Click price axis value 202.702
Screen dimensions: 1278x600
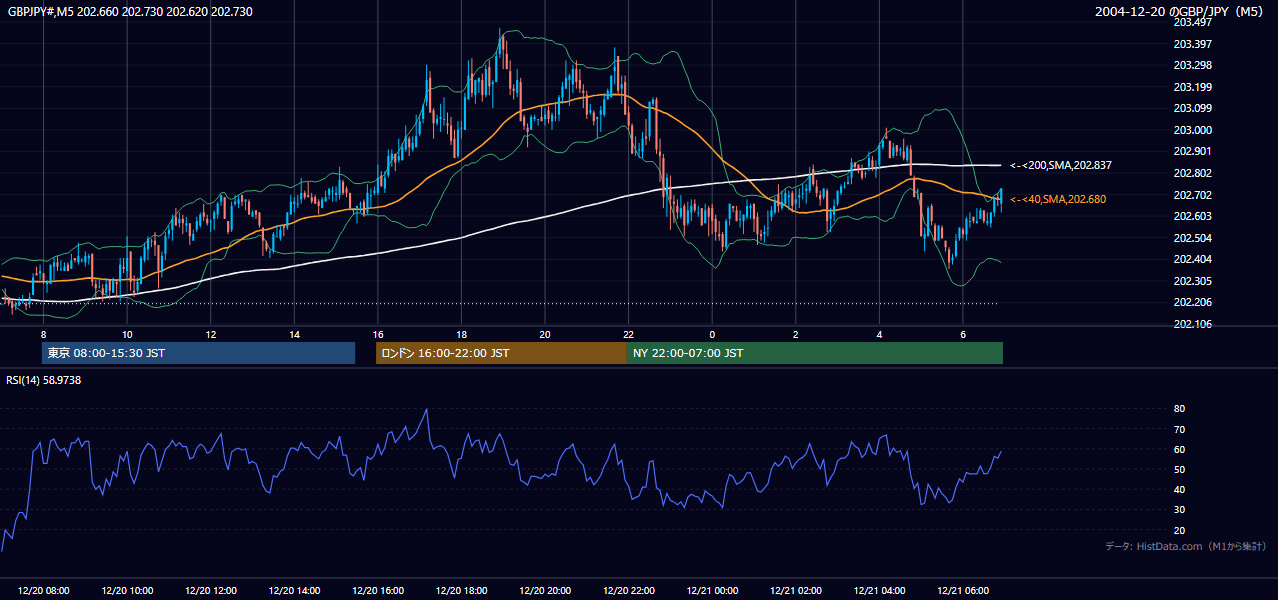tap(1192, 195)
